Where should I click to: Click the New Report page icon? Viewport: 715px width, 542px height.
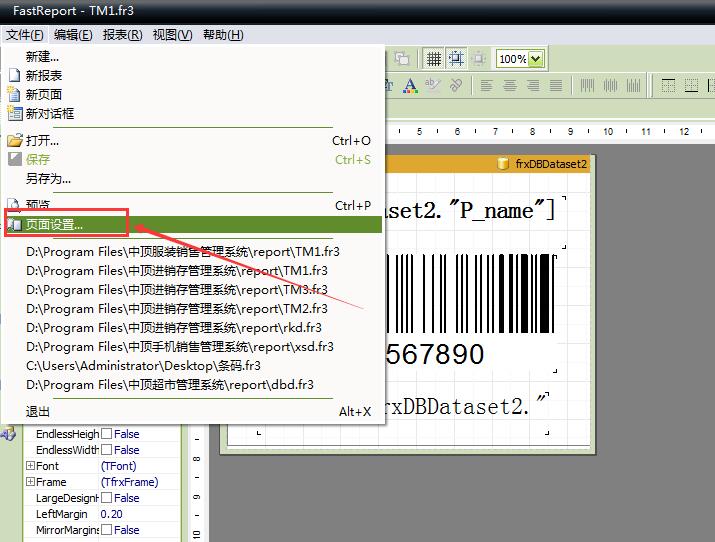tap(15, 75)
